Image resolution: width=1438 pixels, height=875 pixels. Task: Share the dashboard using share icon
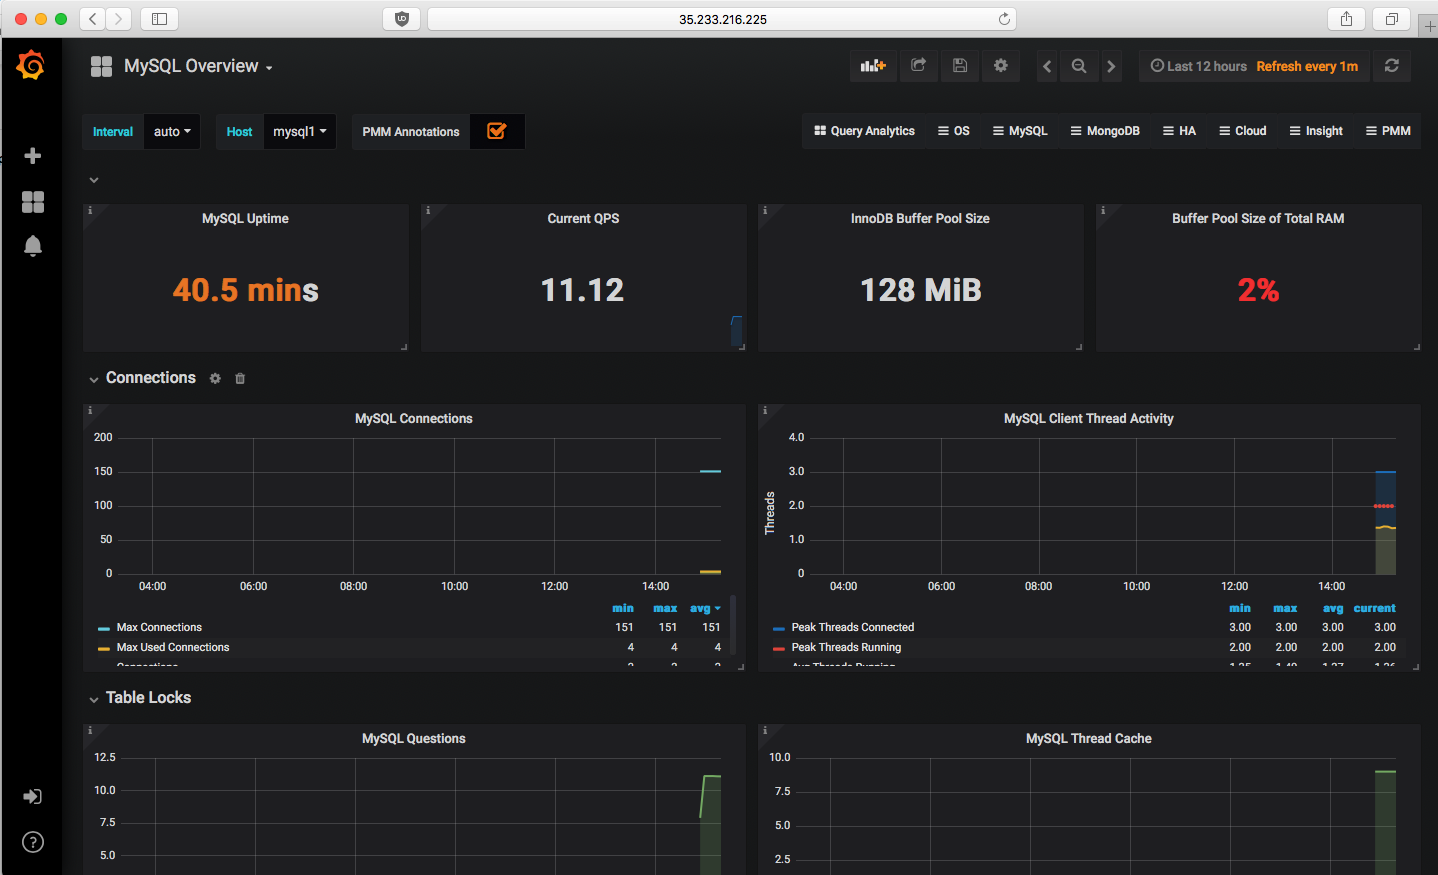[918, 66]
